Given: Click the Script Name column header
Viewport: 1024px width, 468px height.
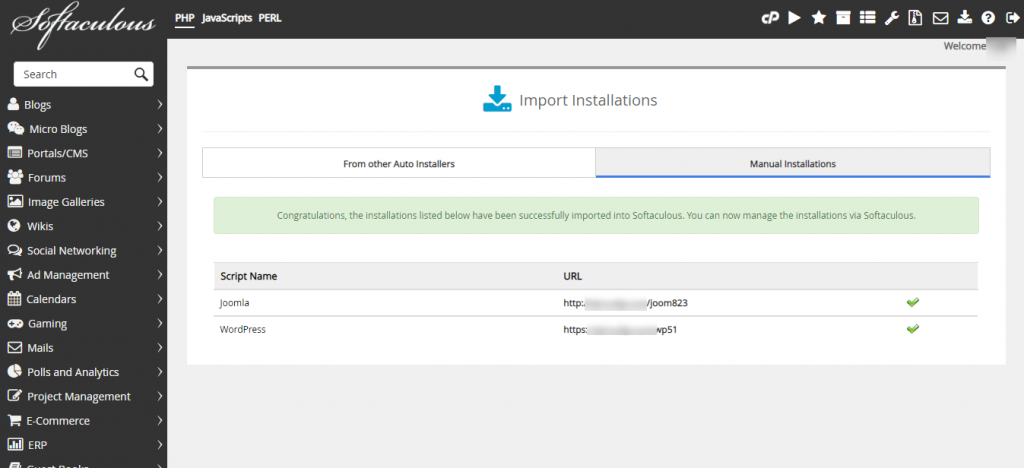Looking at the screenshot, I should [x=249, y=276].
